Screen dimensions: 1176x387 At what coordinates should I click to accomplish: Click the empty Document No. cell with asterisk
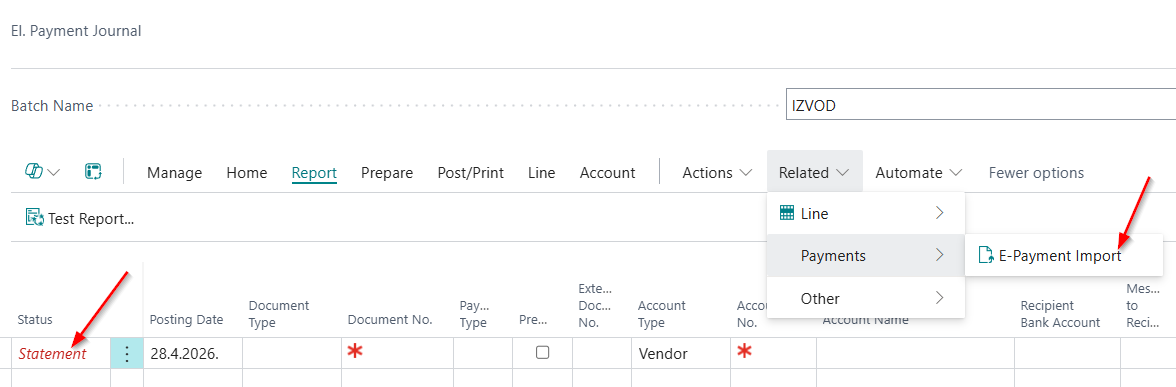[398, 353]
